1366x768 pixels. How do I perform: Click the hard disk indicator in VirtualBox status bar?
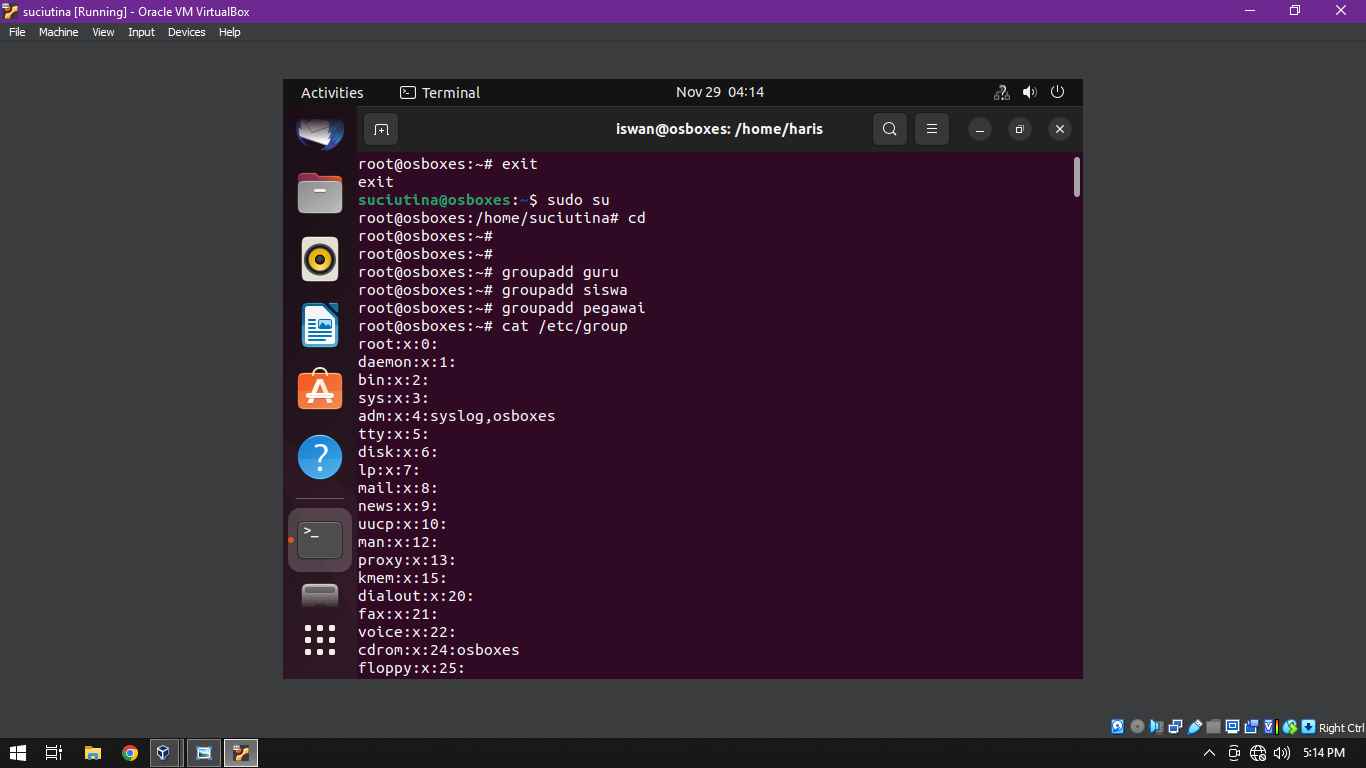pyautogui.click(x=1117, y=727)
